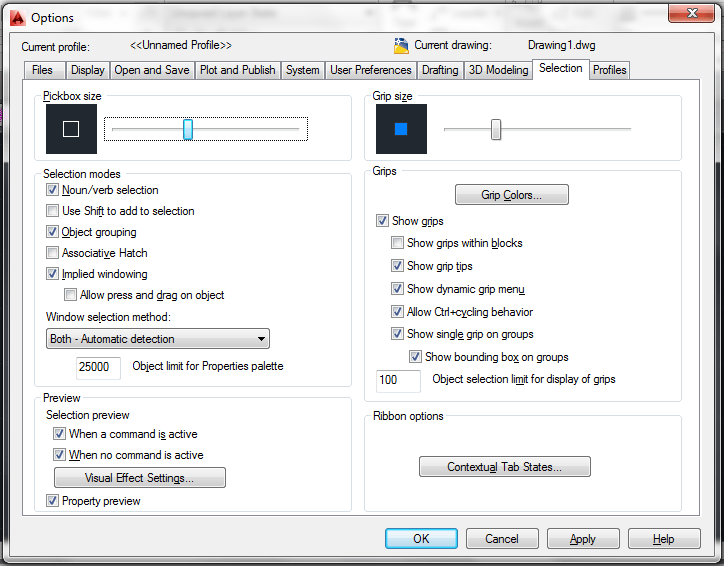Click the Pickbox size slider thumb
This screenshot has height=566, width=724.
pos(188,129)
